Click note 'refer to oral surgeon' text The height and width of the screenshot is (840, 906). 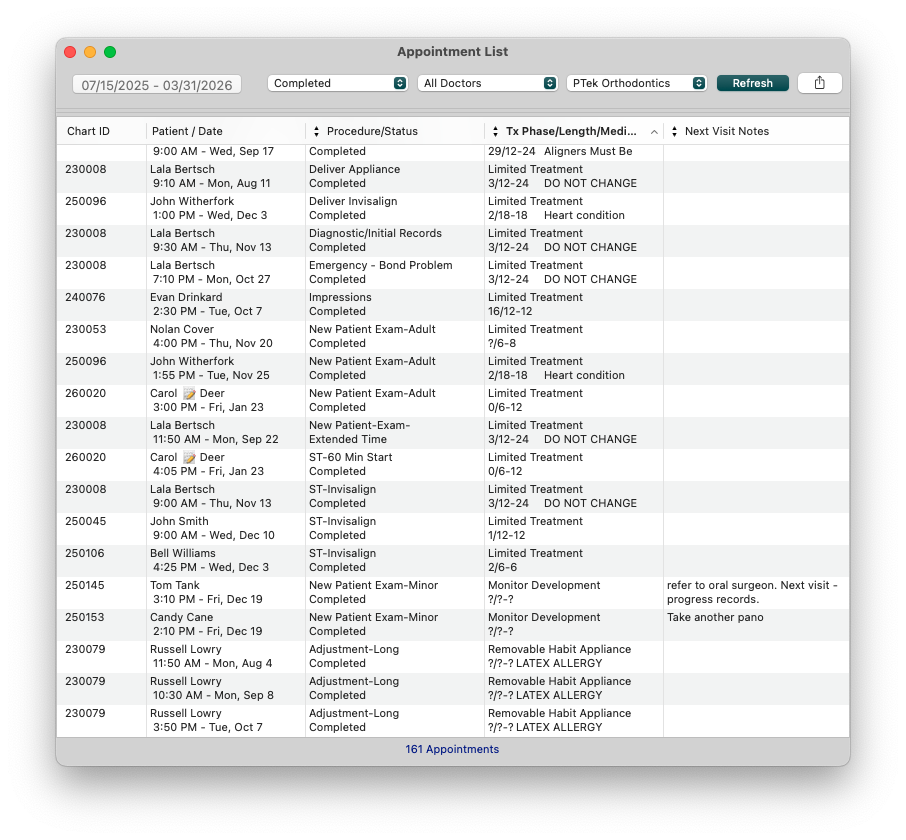tap(752, 593)
